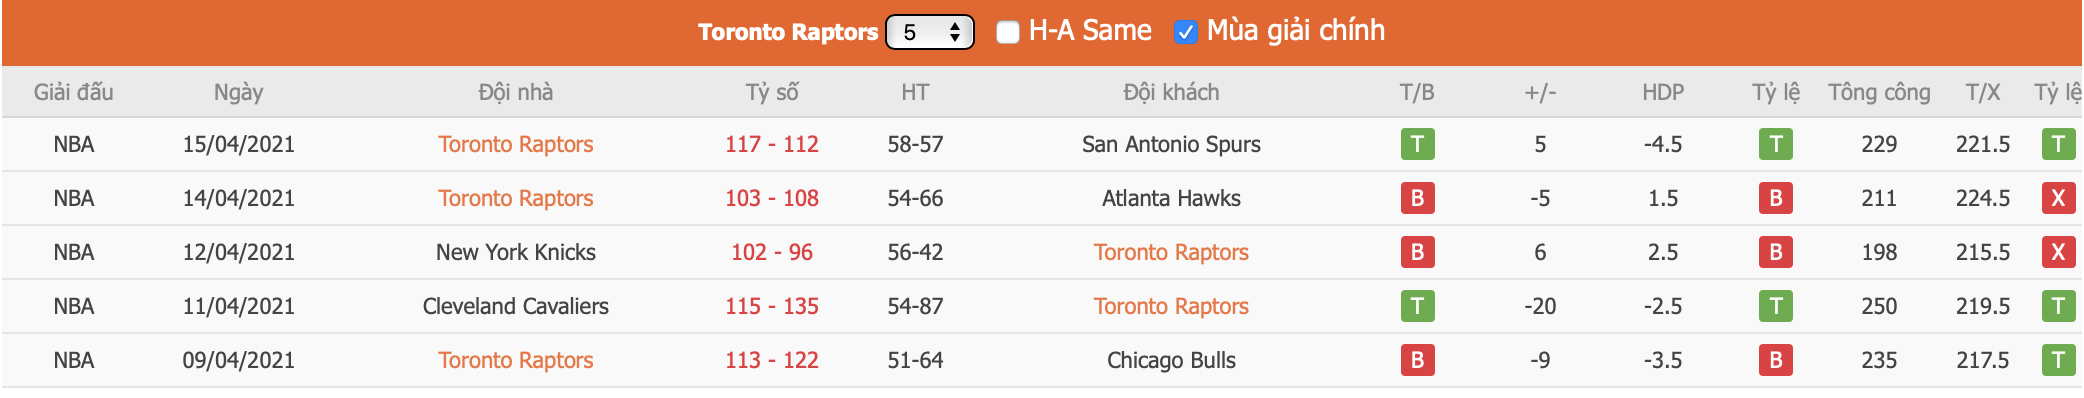Screen dimensions: 2084x398
Task: Uncheck the Mùa giải chính checkbox
Action: [x=1186, y=32]
